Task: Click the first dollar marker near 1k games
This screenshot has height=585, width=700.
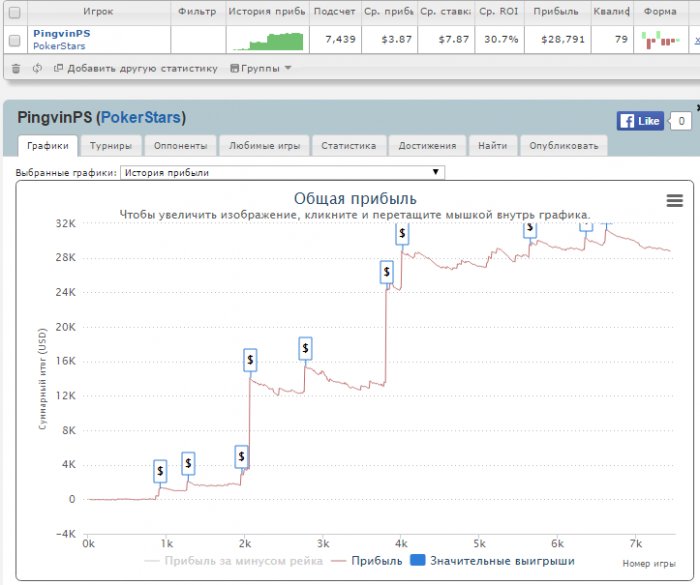Action: [x=160, y=471]
